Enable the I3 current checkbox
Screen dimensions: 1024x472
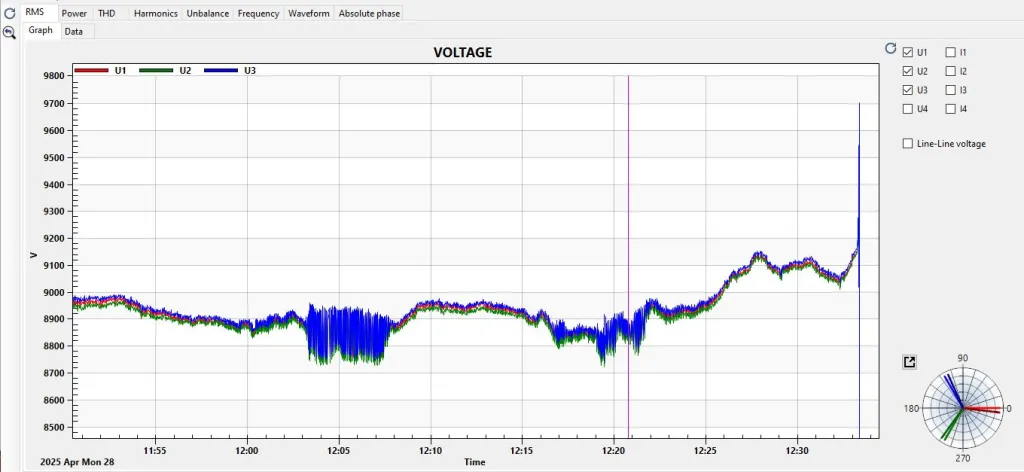coord(951,90)
